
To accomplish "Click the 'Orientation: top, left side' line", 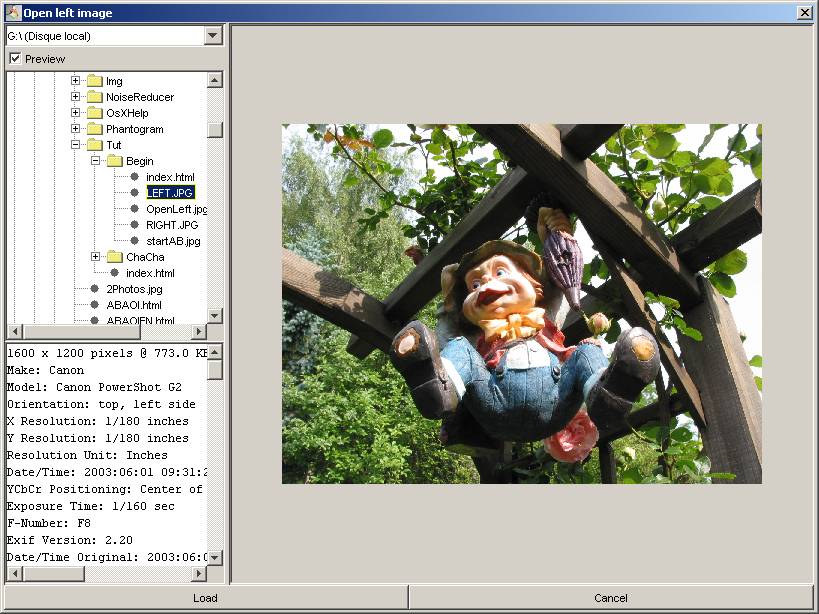I will click(x=101, y=404).
